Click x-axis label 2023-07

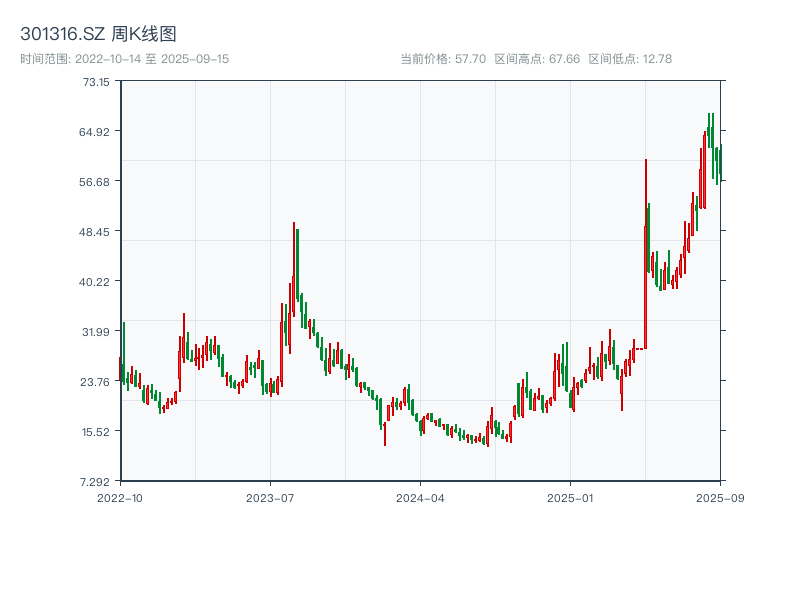click(x=270, y=498)
